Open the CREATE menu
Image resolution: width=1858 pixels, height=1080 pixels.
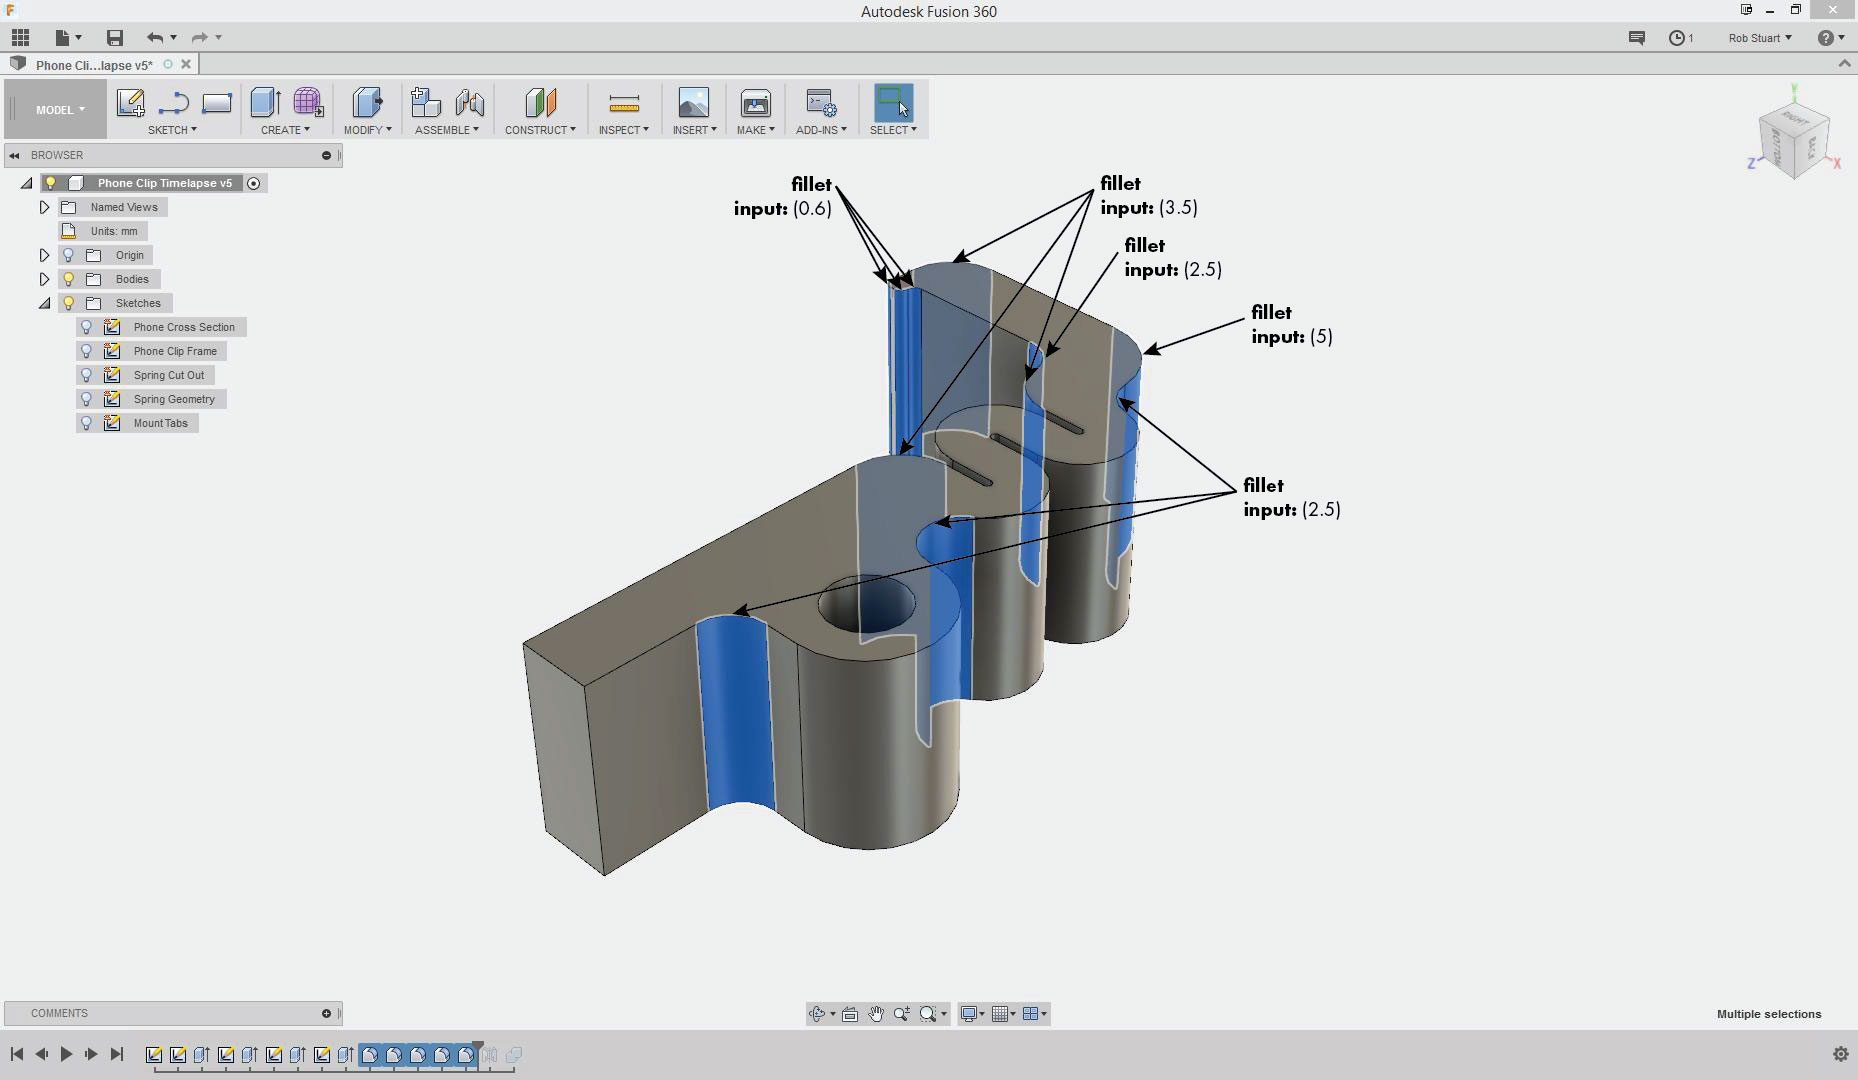pos(285,130)
